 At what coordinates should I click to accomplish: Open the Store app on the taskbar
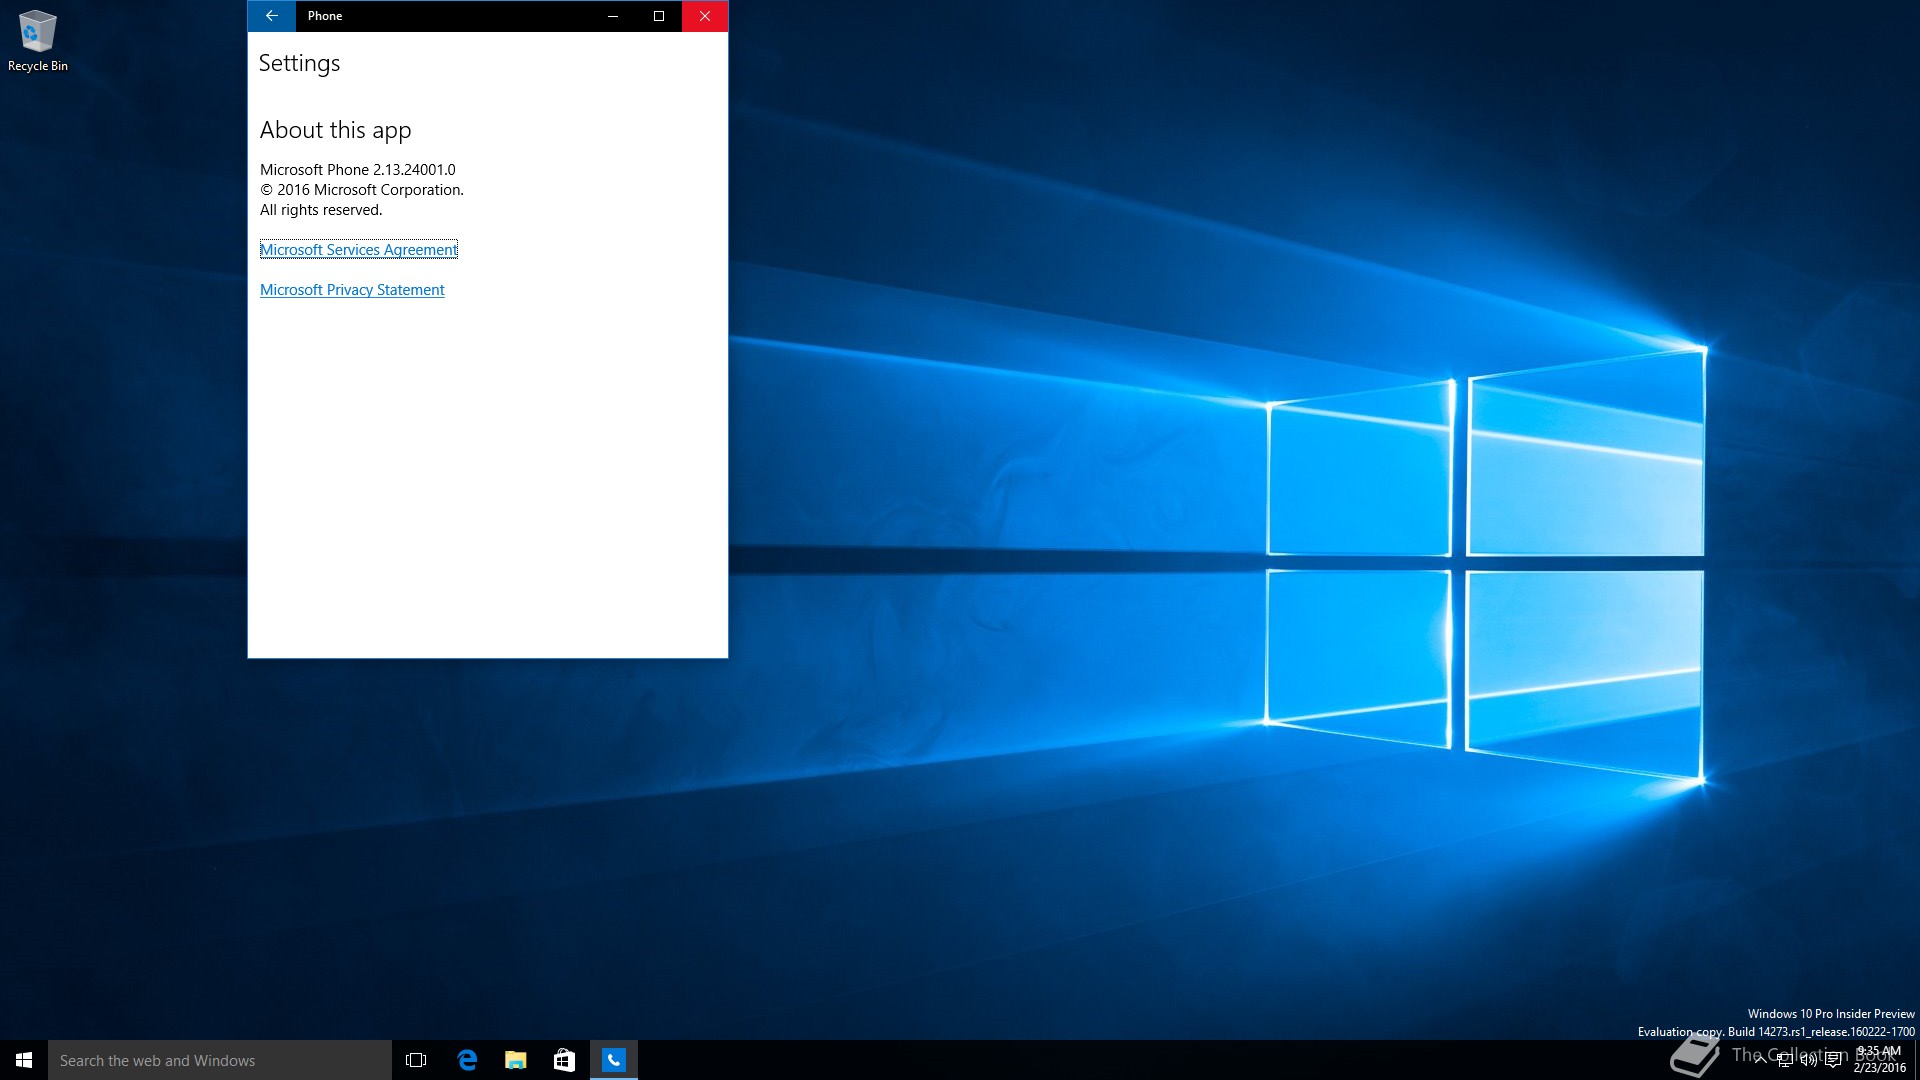tap(564, 1060)
